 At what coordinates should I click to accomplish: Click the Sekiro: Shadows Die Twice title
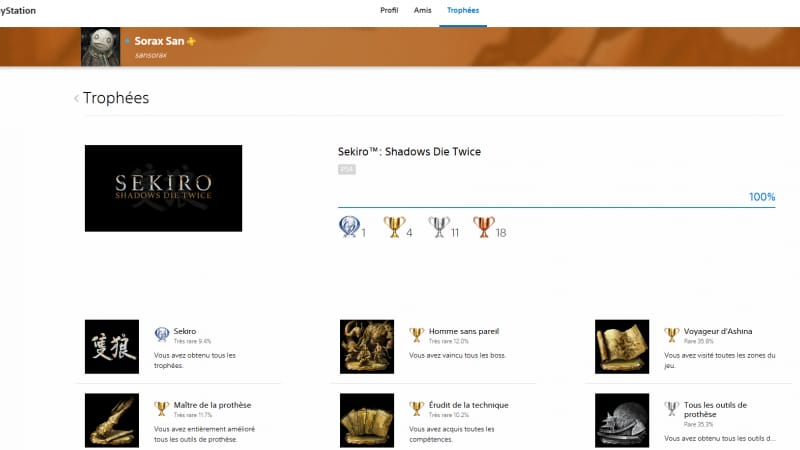(409, 152)
